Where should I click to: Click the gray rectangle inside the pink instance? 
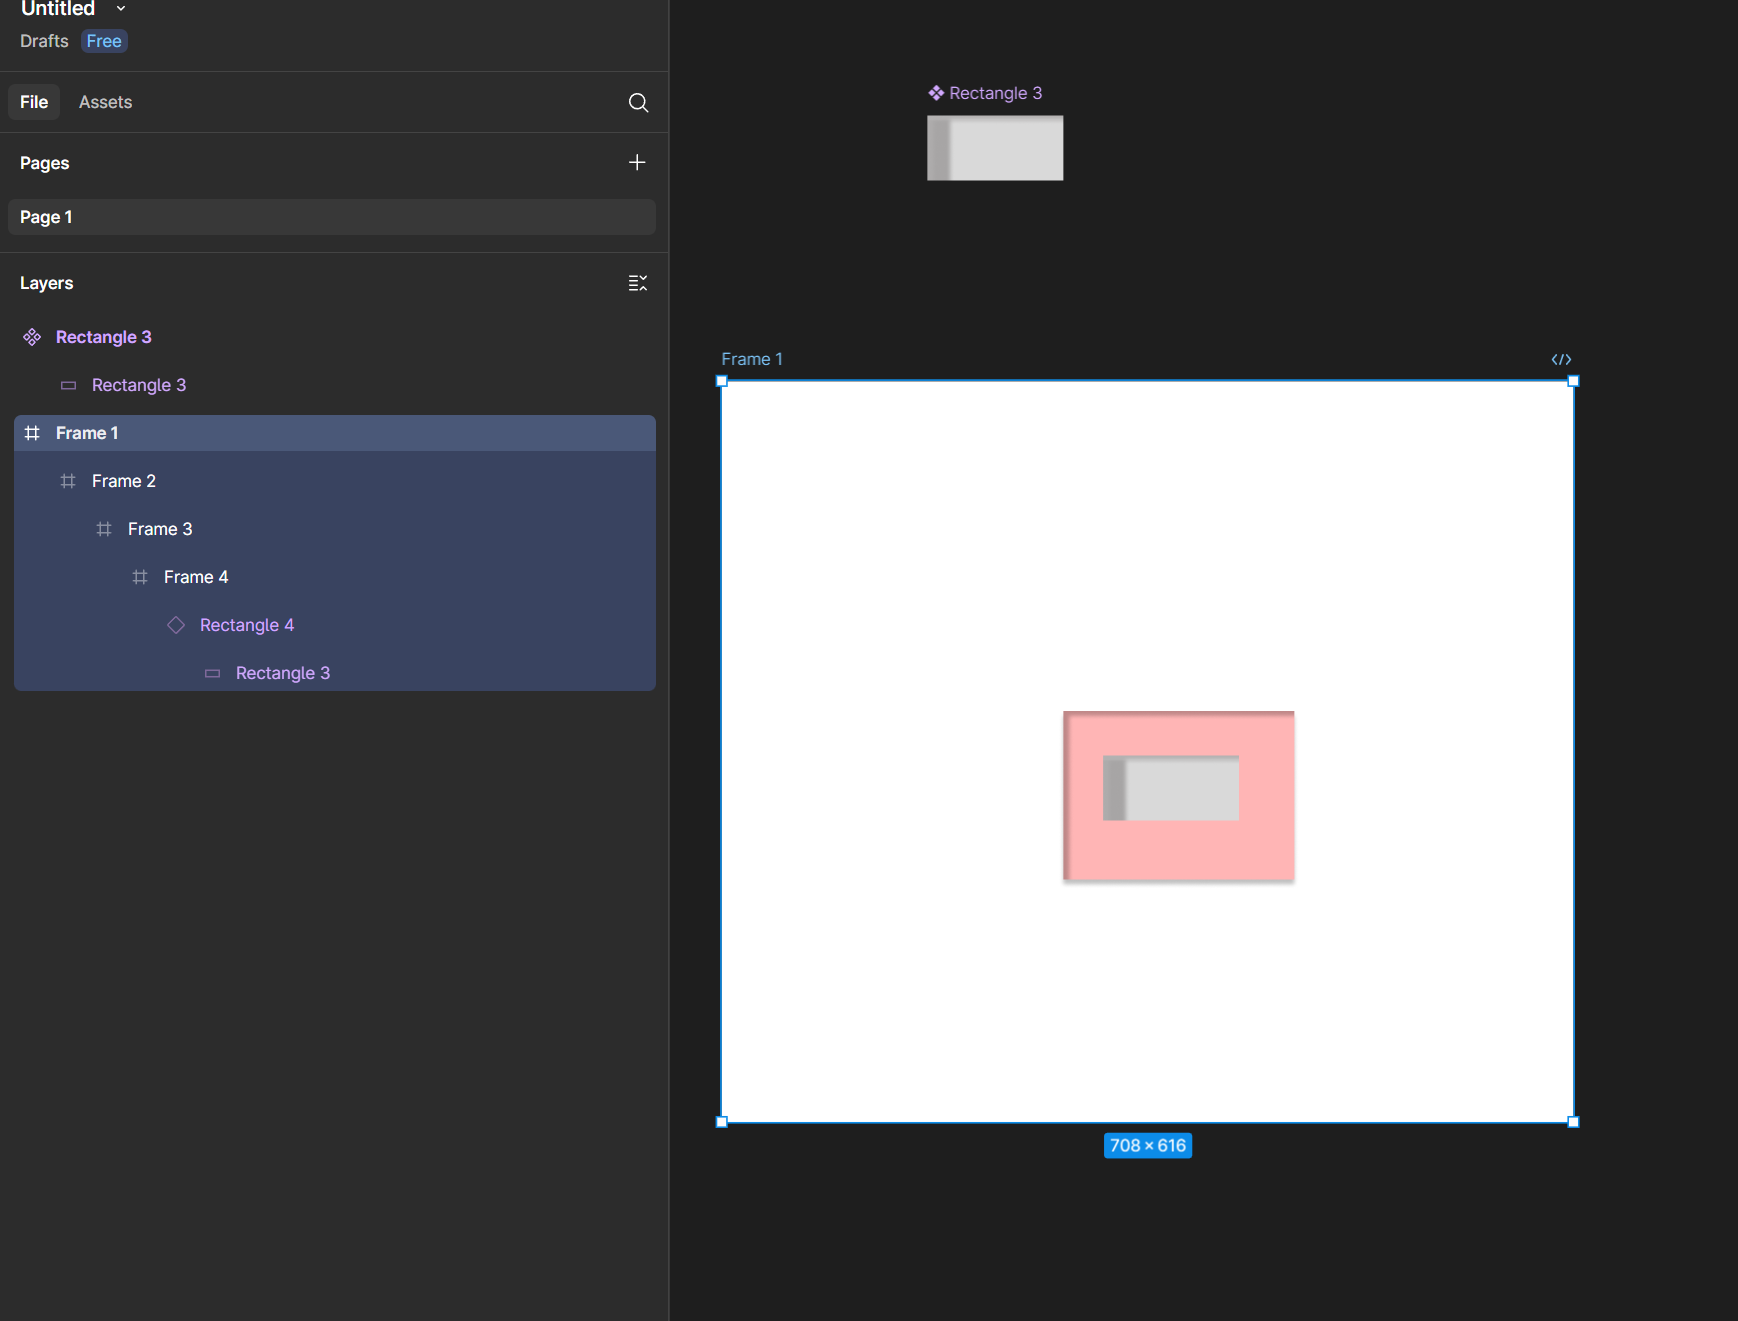pos(1171,788)
